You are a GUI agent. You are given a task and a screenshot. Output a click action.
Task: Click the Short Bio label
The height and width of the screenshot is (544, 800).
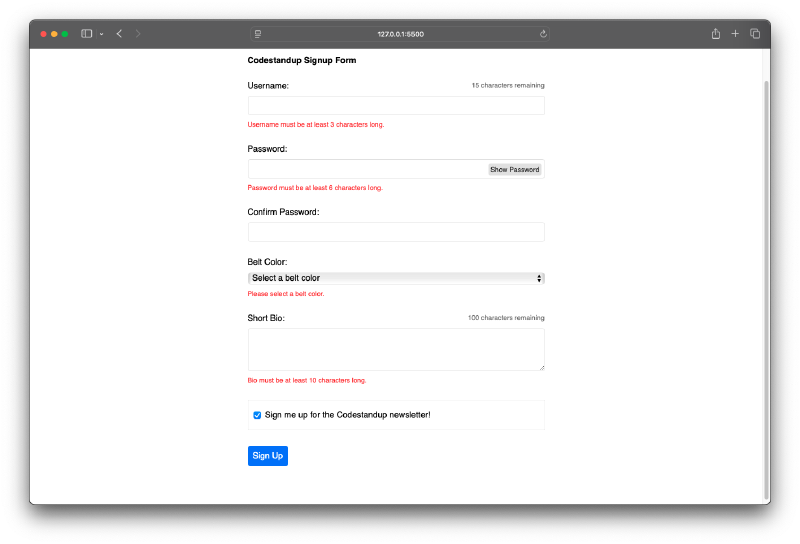[266, 318]
